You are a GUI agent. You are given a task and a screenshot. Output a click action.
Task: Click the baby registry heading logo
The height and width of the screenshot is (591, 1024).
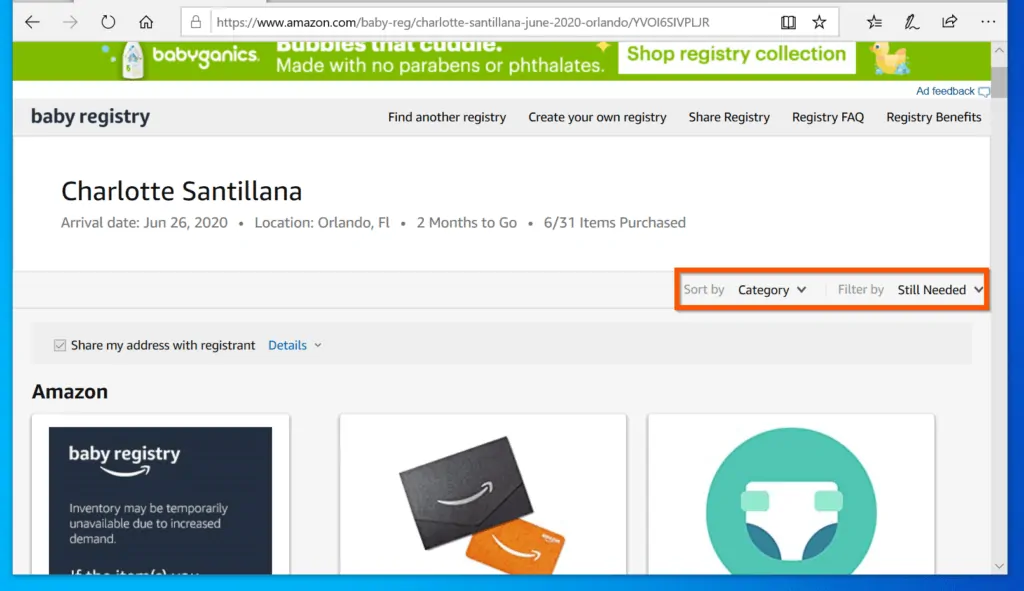click(90, 116)
